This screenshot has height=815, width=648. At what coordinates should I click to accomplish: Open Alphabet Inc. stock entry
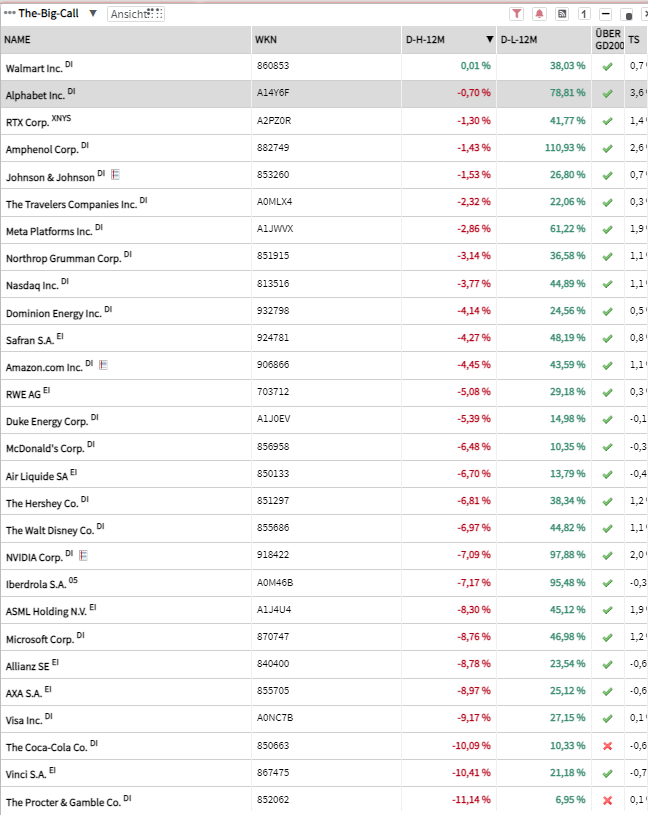(35, 95)
